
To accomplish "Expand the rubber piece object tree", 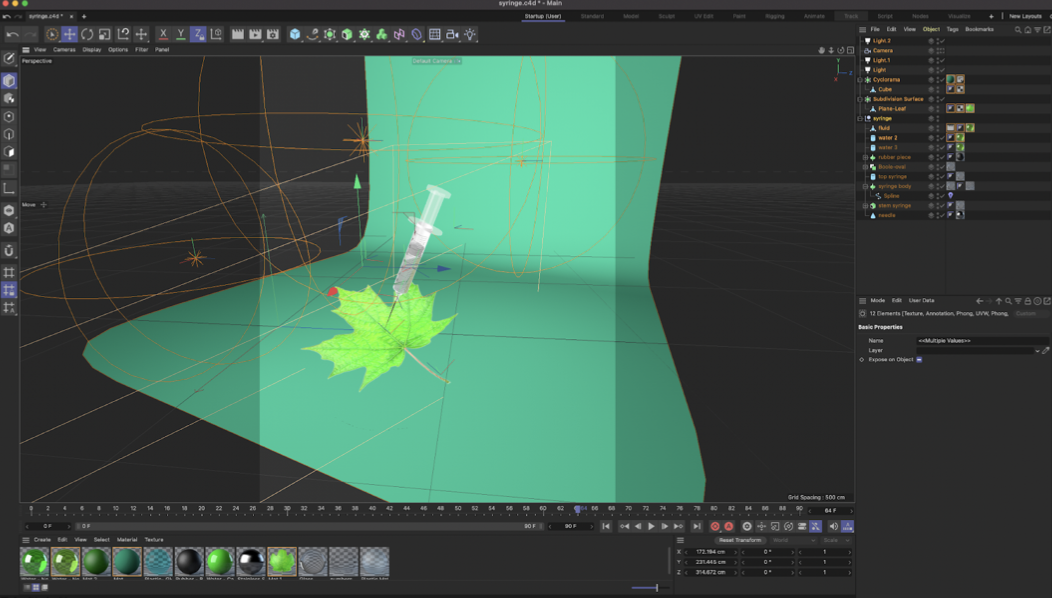I will (865, 157).
